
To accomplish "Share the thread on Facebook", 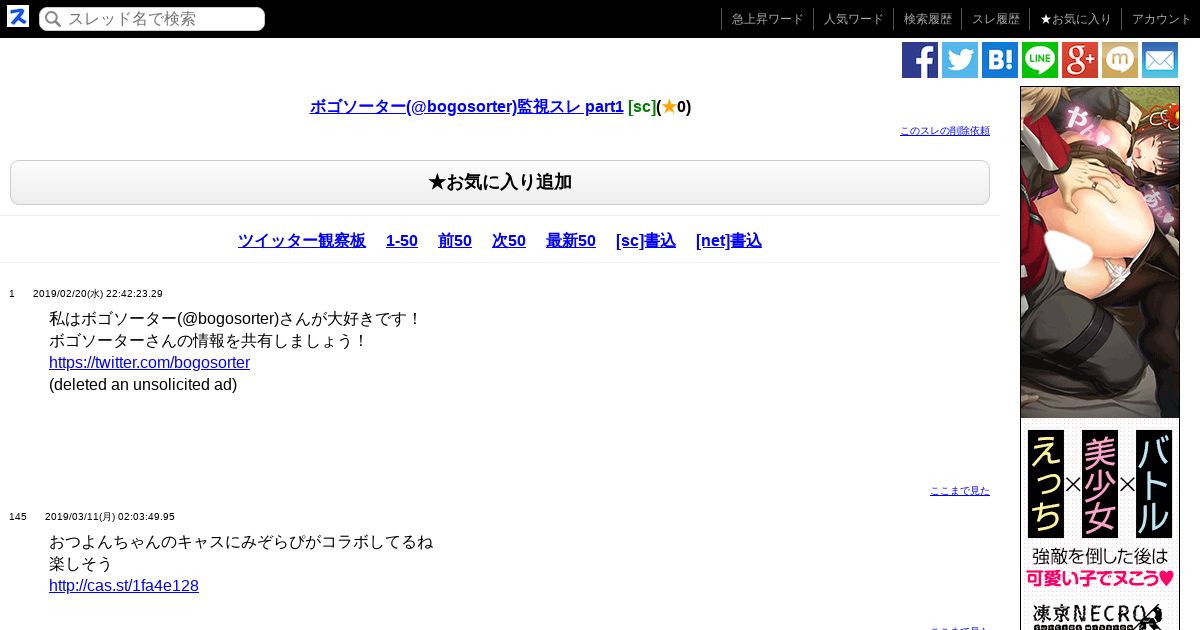I will click(920, 60).
